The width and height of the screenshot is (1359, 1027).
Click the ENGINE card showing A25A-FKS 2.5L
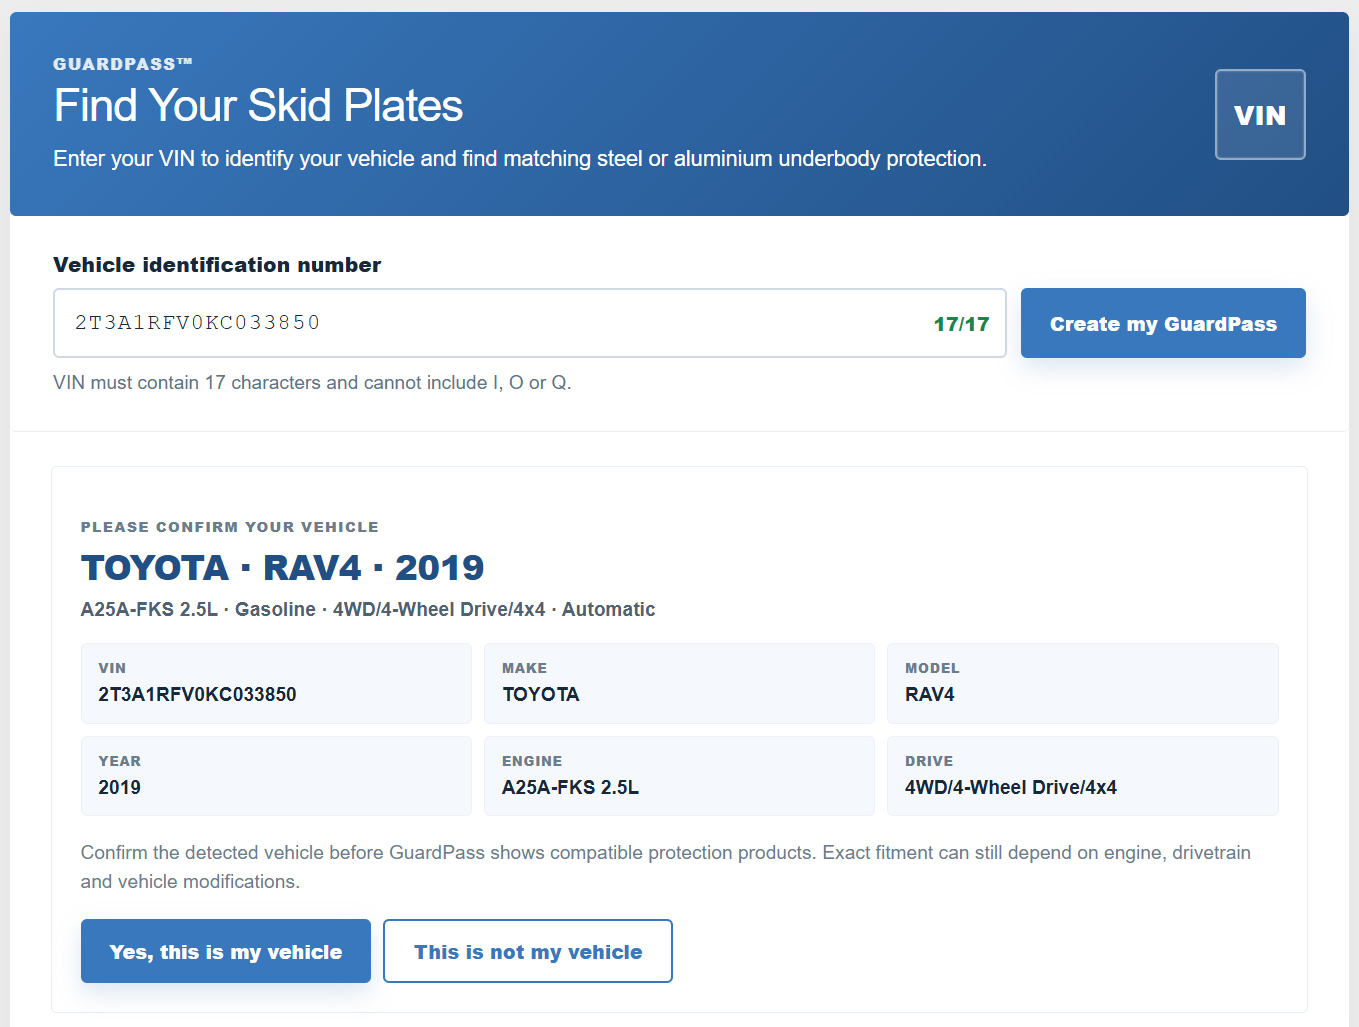(x=679, y=776)
